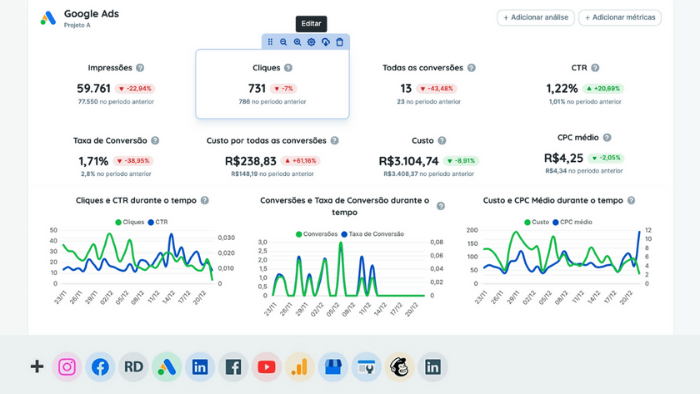Viewport: 700px width, 394px height.
Task: Click the drag handle on the Cliques card toolbar
Action: pos(270,42)
